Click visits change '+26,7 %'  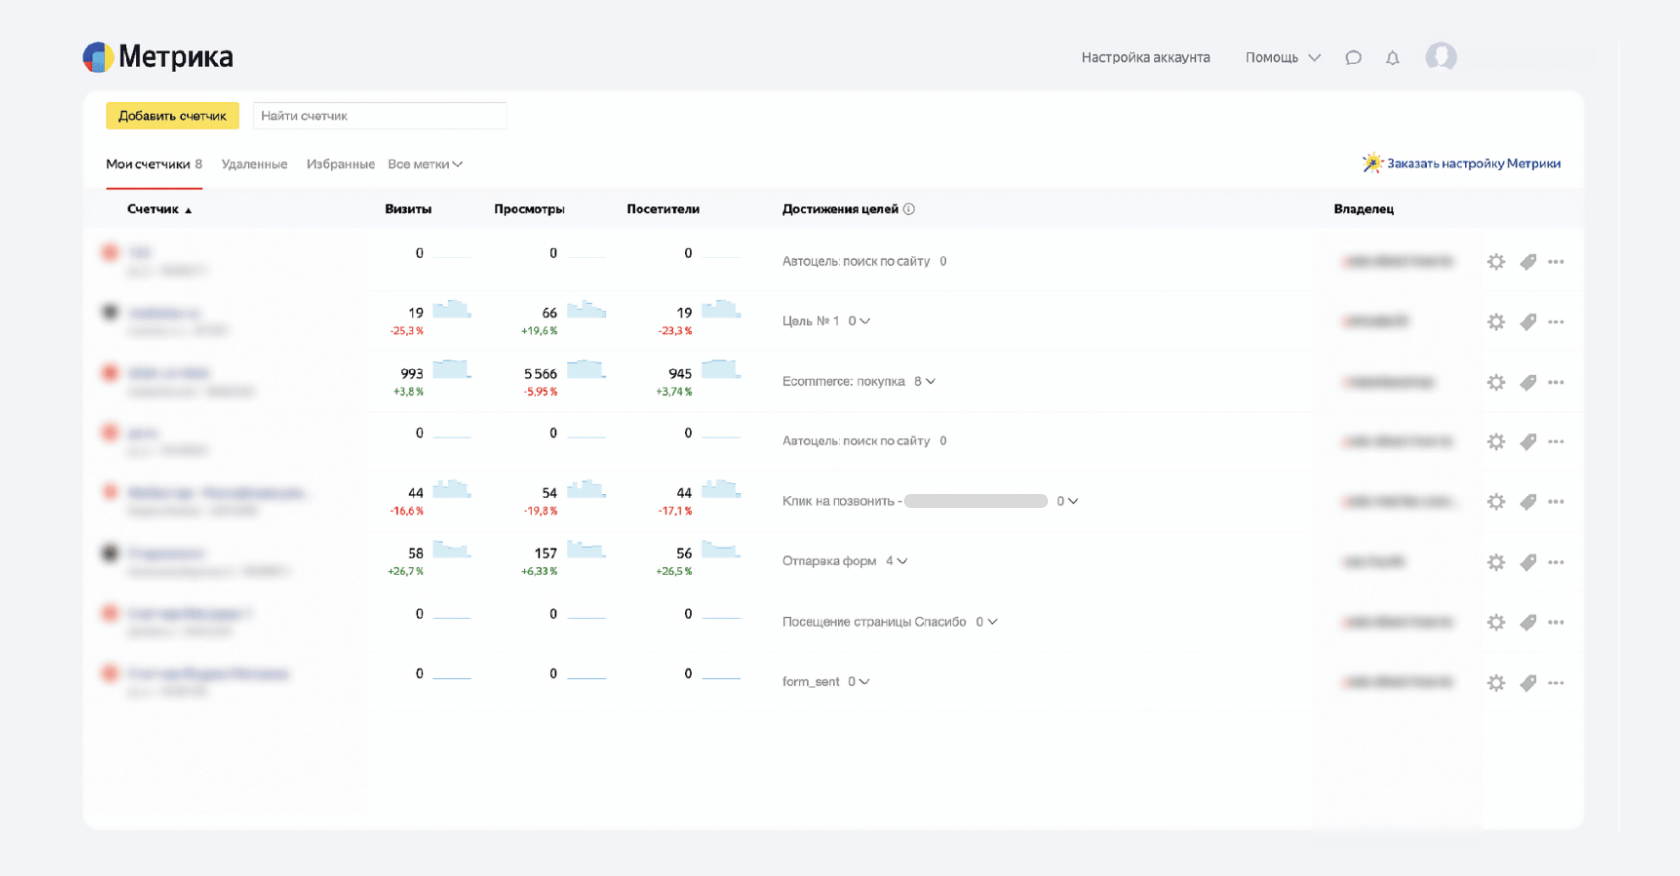click(406, 572)
